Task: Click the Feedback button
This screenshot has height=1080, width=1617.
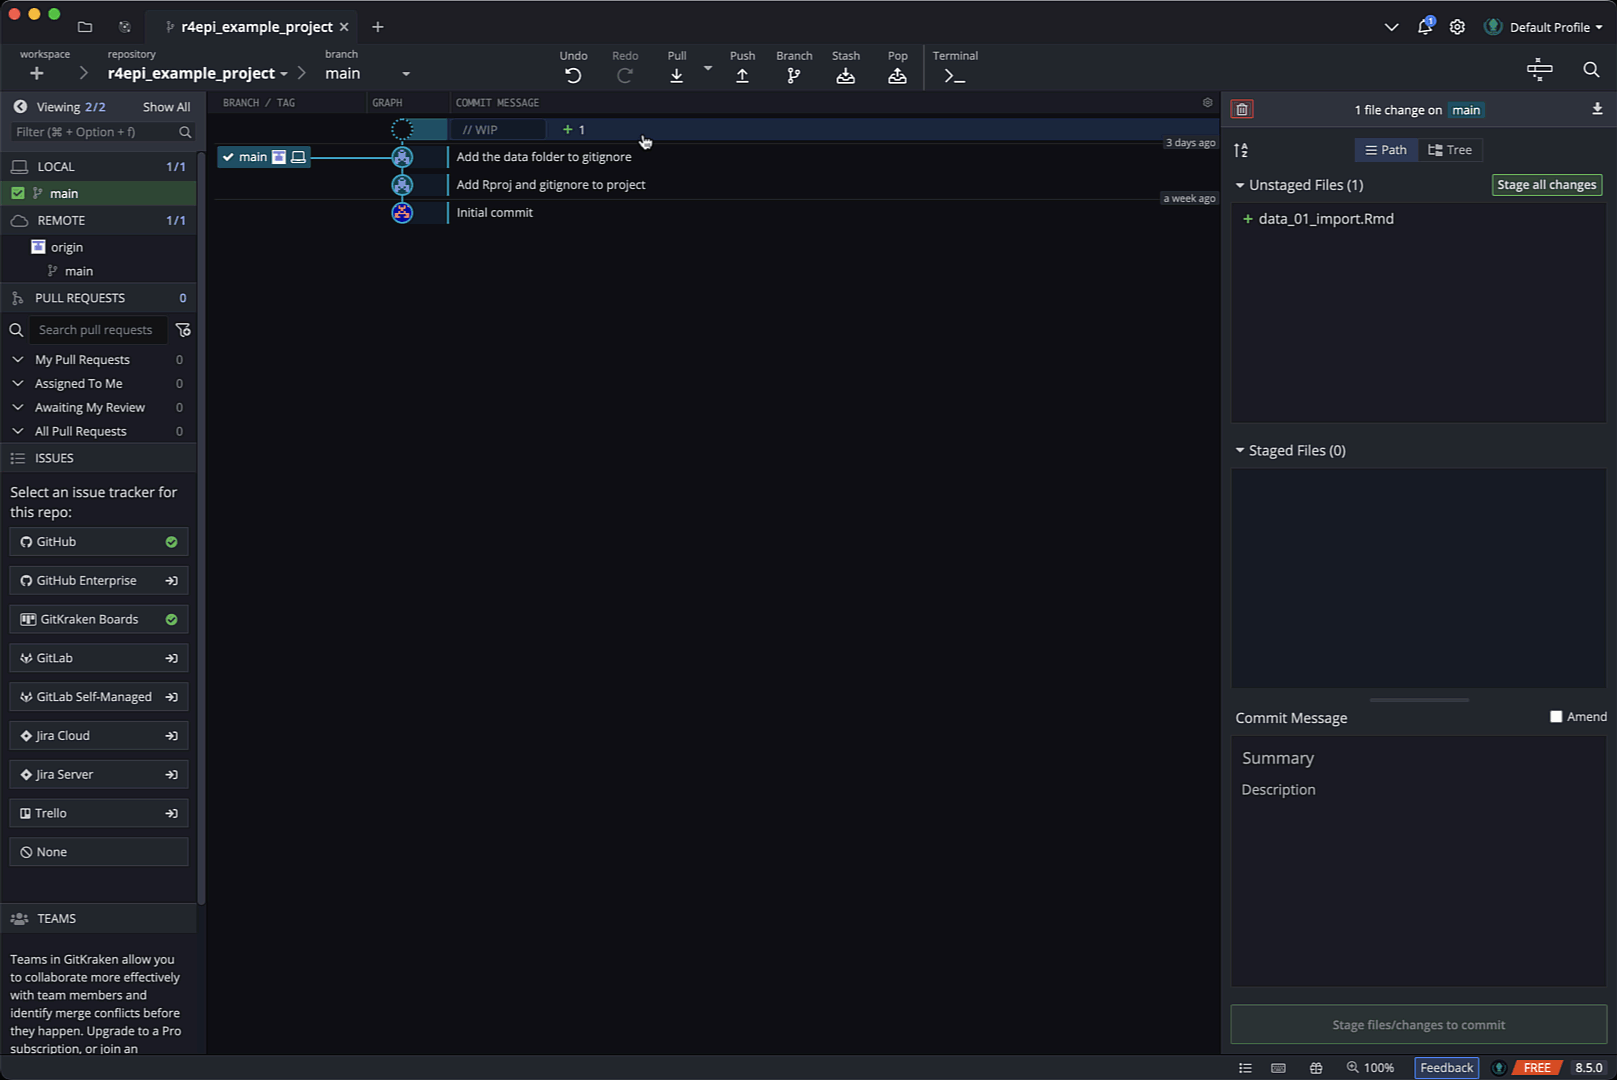Action: 1446,1068
